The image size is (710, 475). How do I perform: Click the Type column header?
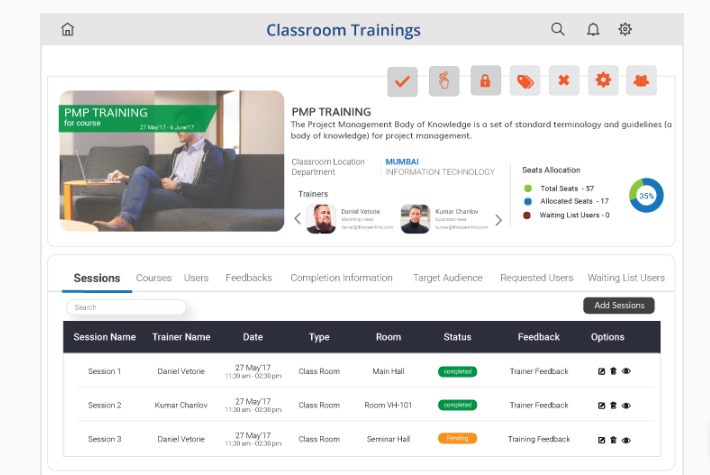click(x=319, y=337)
